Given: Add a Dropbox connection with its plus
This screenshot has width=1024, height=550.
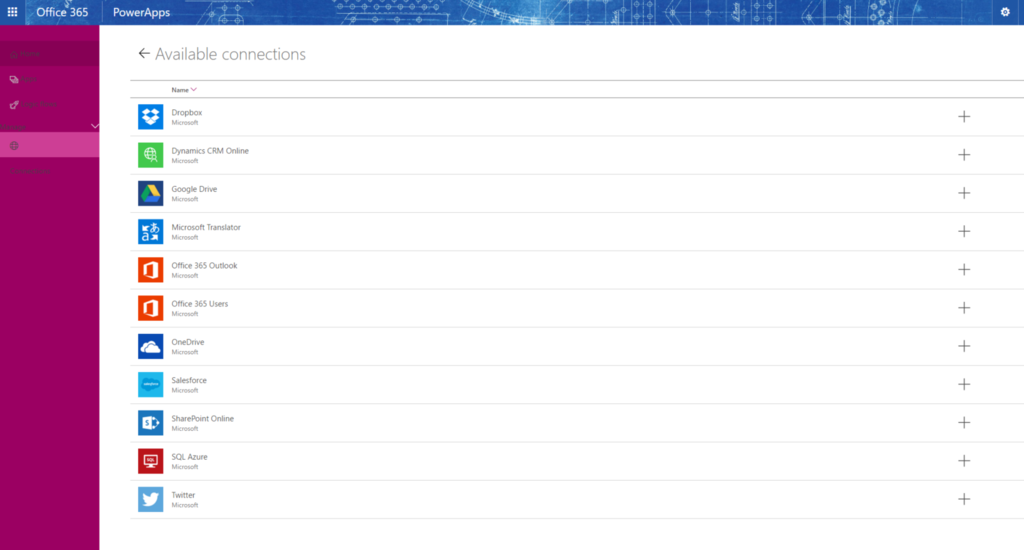Looking at the screenshot, I should (x=964, y=116).
